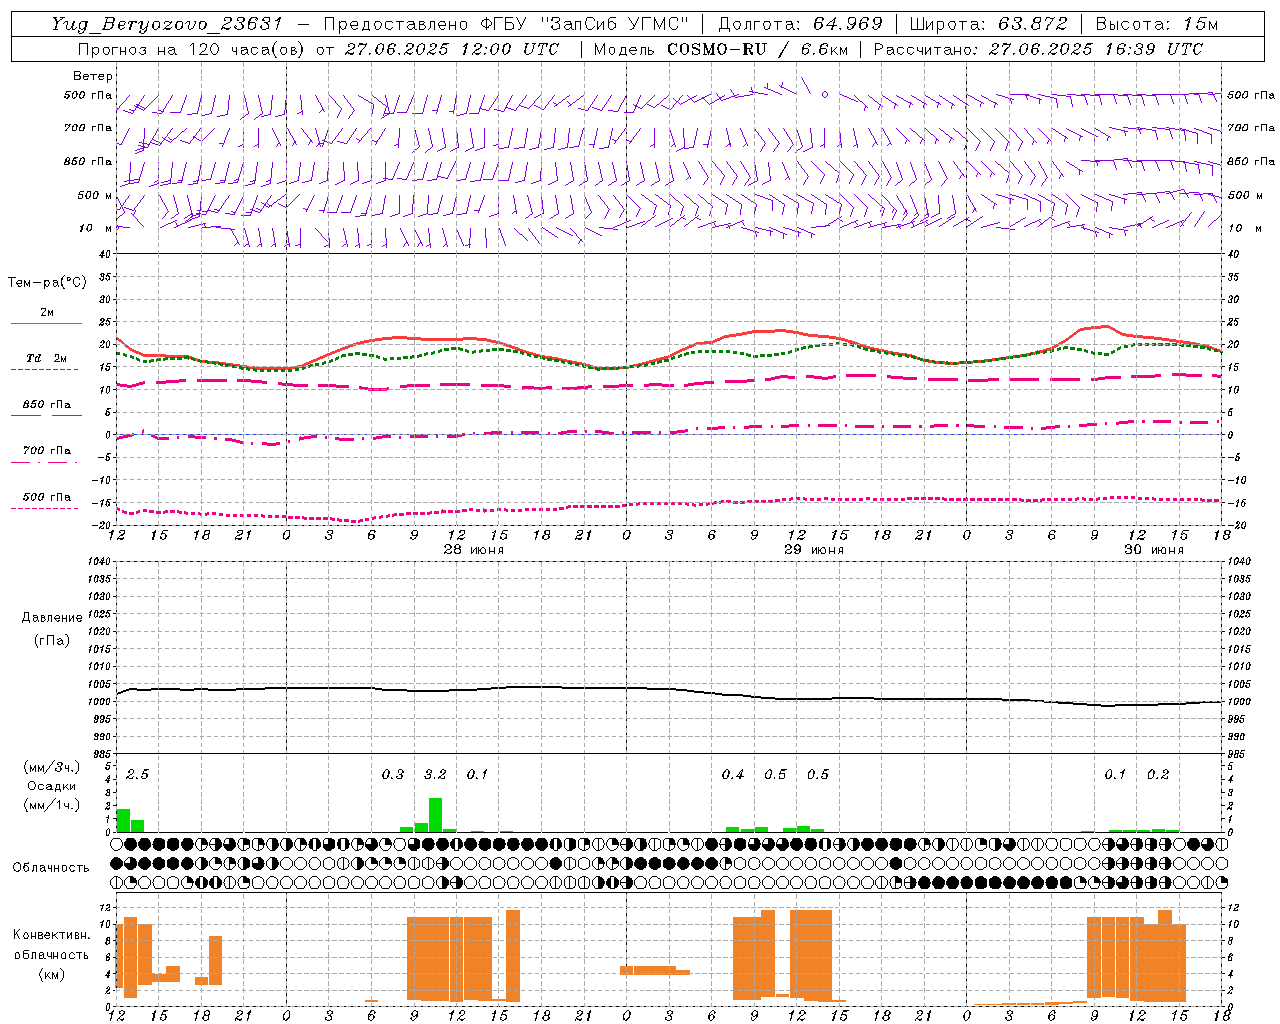This screenshot has height=1024, width=1280.
Task: Click the "850 гПа" temperature legend entry
Action: 47,405
